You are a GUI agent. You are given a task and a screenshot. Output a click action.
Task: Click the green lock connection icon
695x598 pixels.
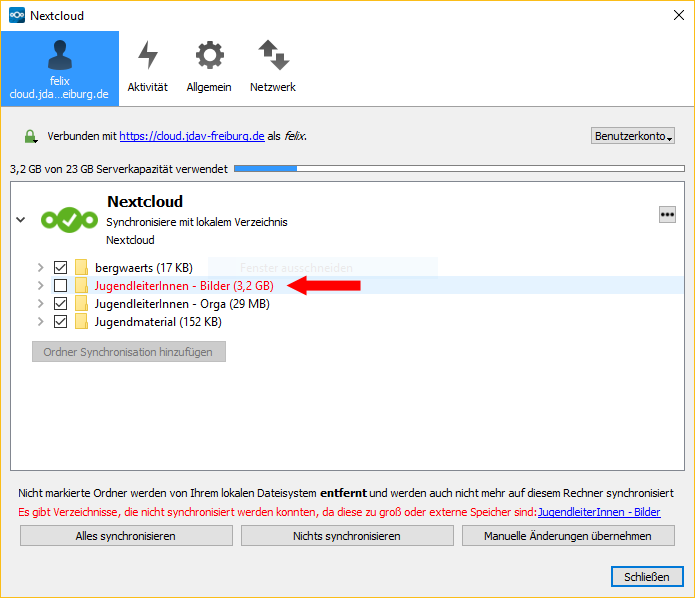tap(30, 136)
